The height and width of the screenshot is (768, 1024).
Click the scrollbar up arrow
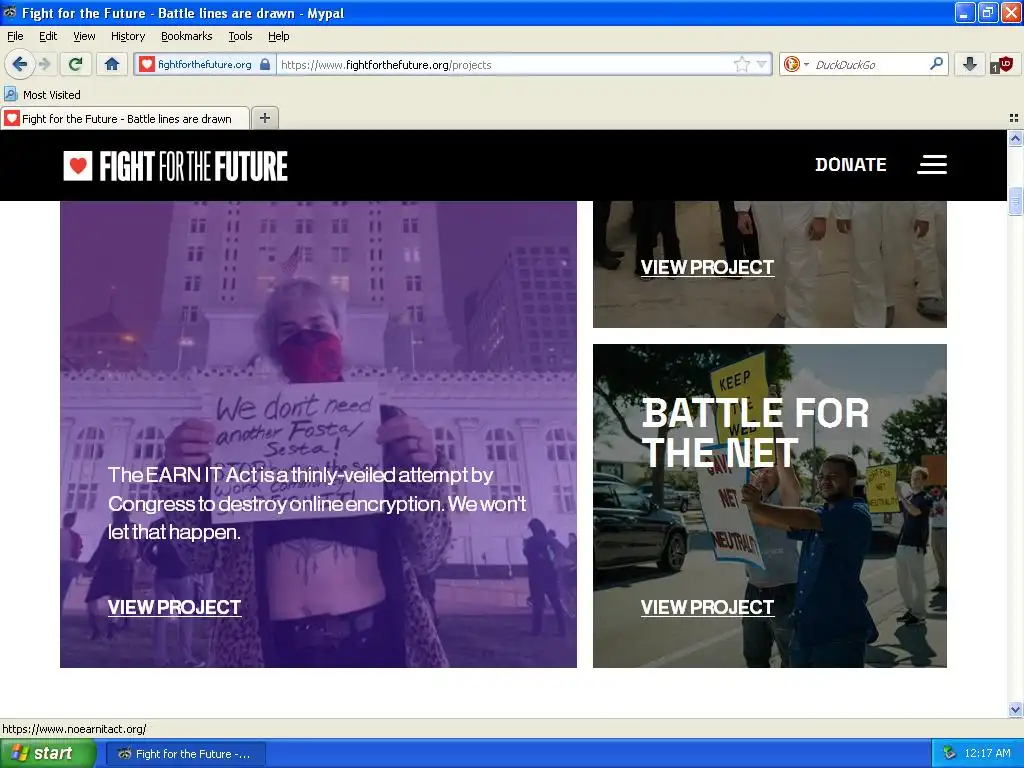point(1015,138)
